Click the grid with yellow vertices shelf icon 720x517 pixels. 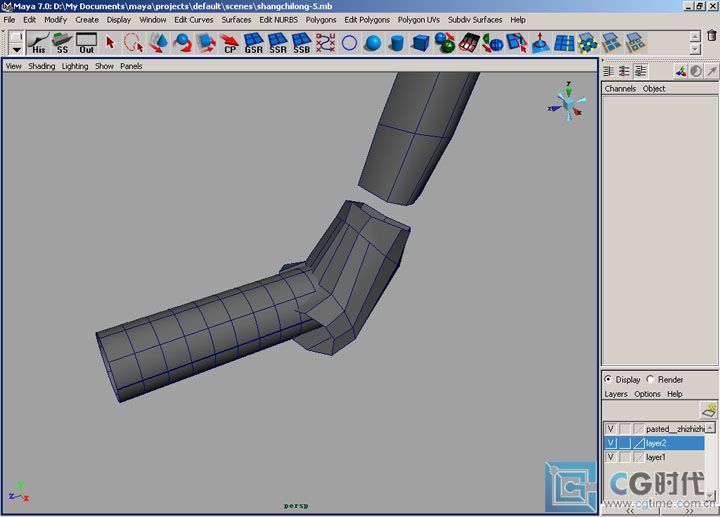588,43
